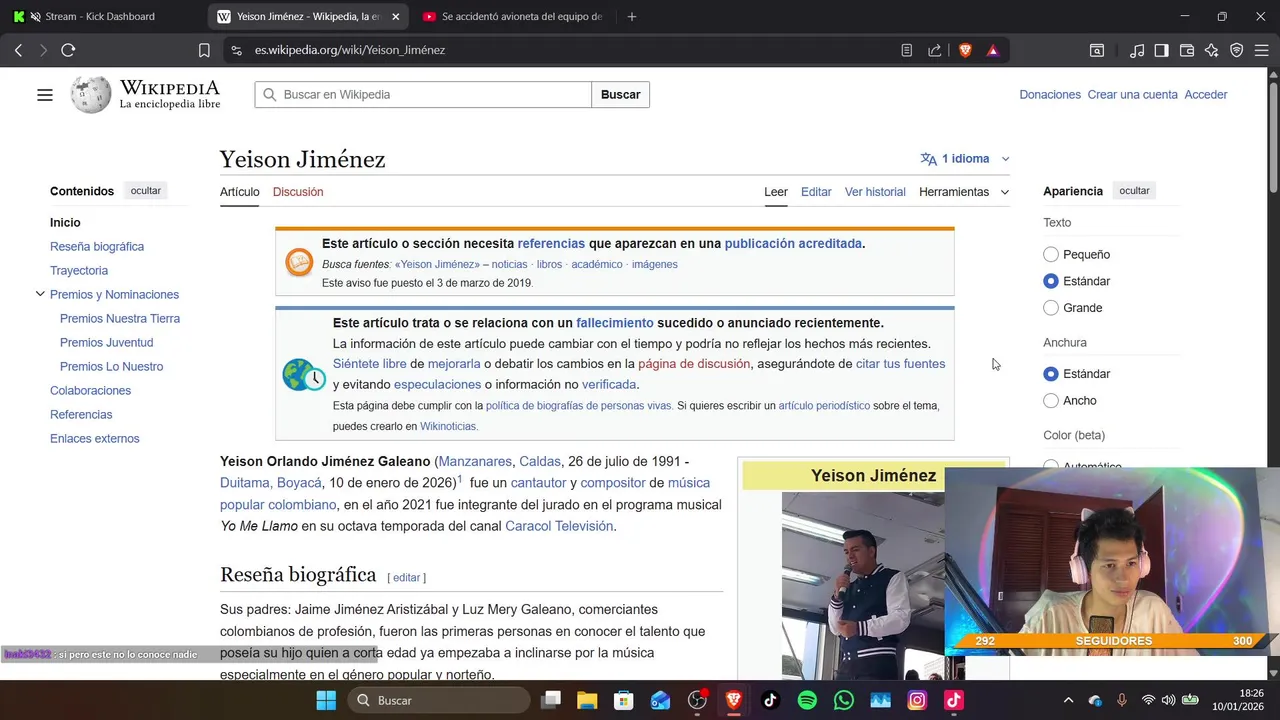This screenshot has width=1280, height=720.
Task: Hide the Contenidos sidebar
Action: [x=145, y=191]
